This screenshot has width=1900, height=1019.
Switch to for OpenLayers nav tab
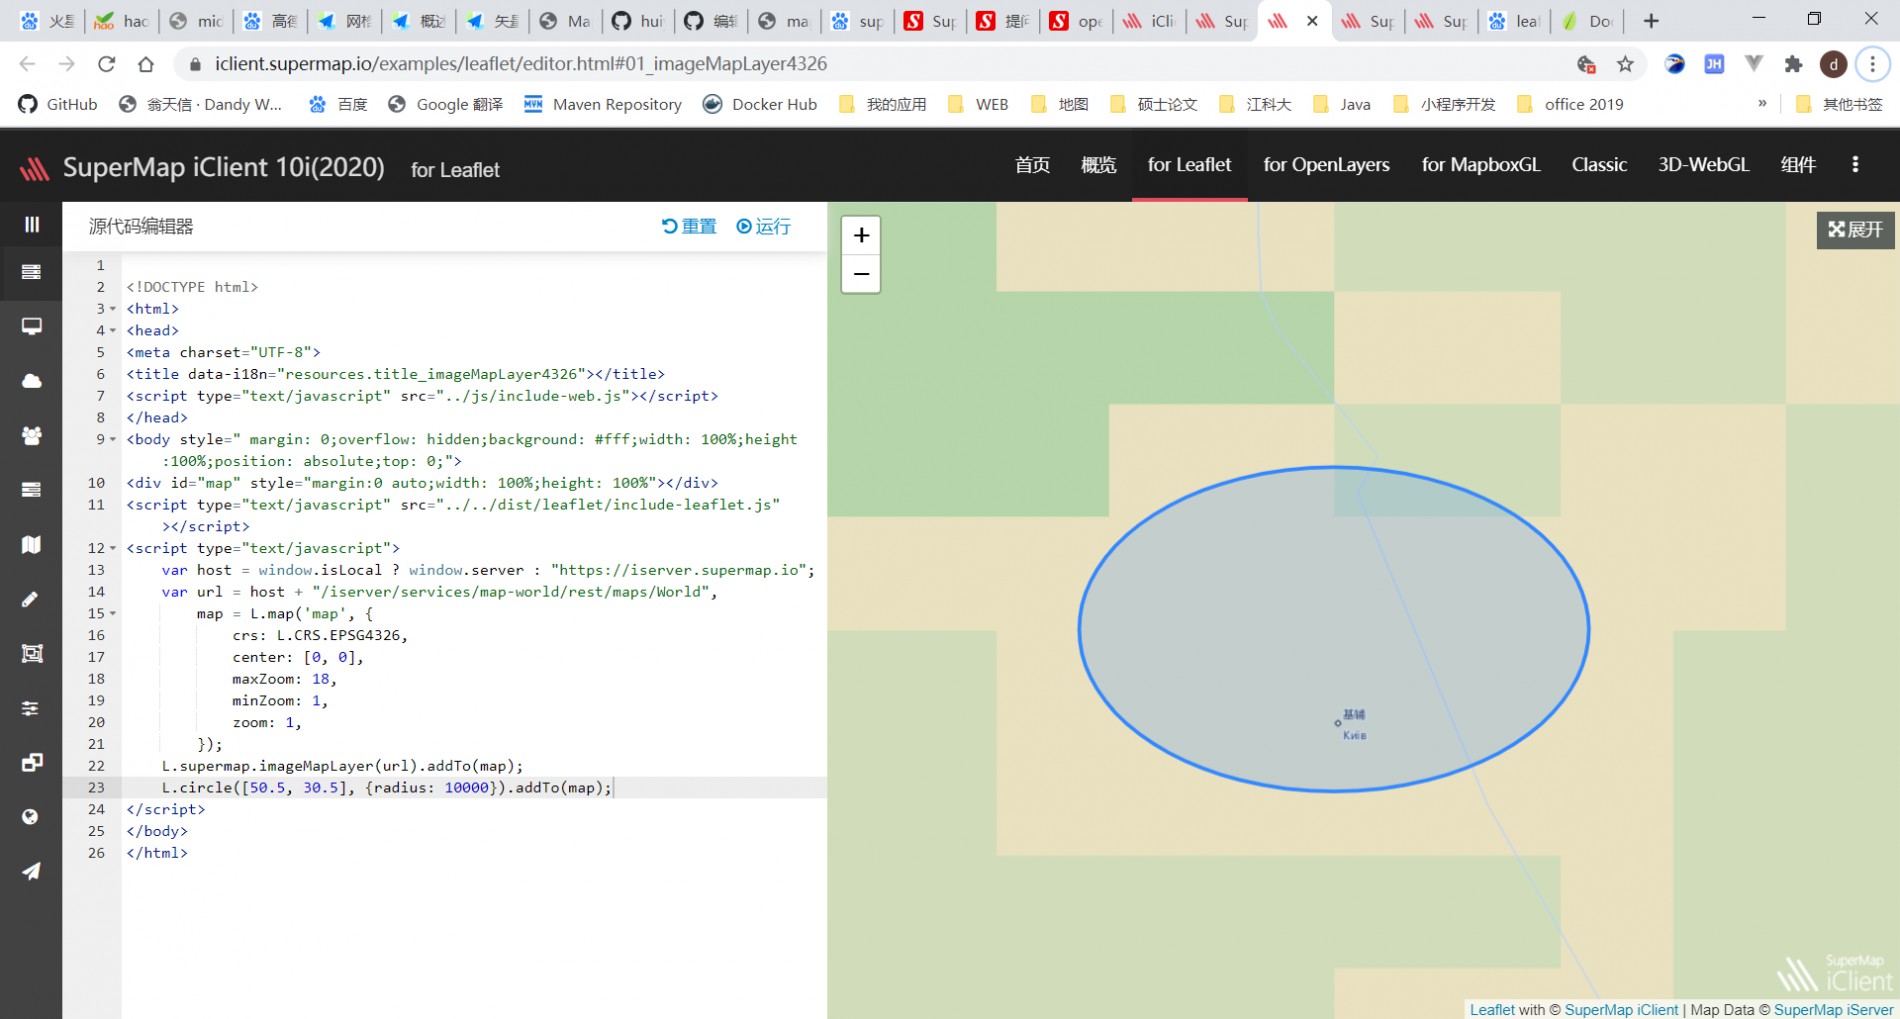pos(1326,165)
